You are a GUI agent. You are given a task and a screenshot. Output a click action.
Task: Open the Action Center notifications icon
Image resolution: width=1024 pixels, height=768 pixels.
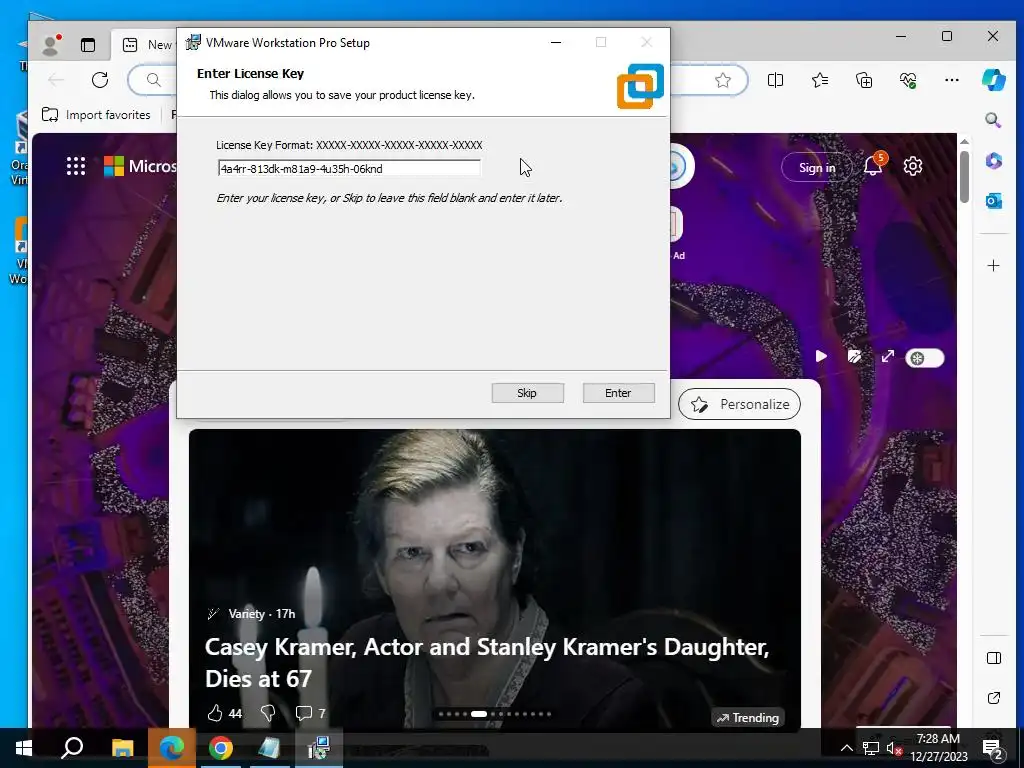tap(993, 748)
